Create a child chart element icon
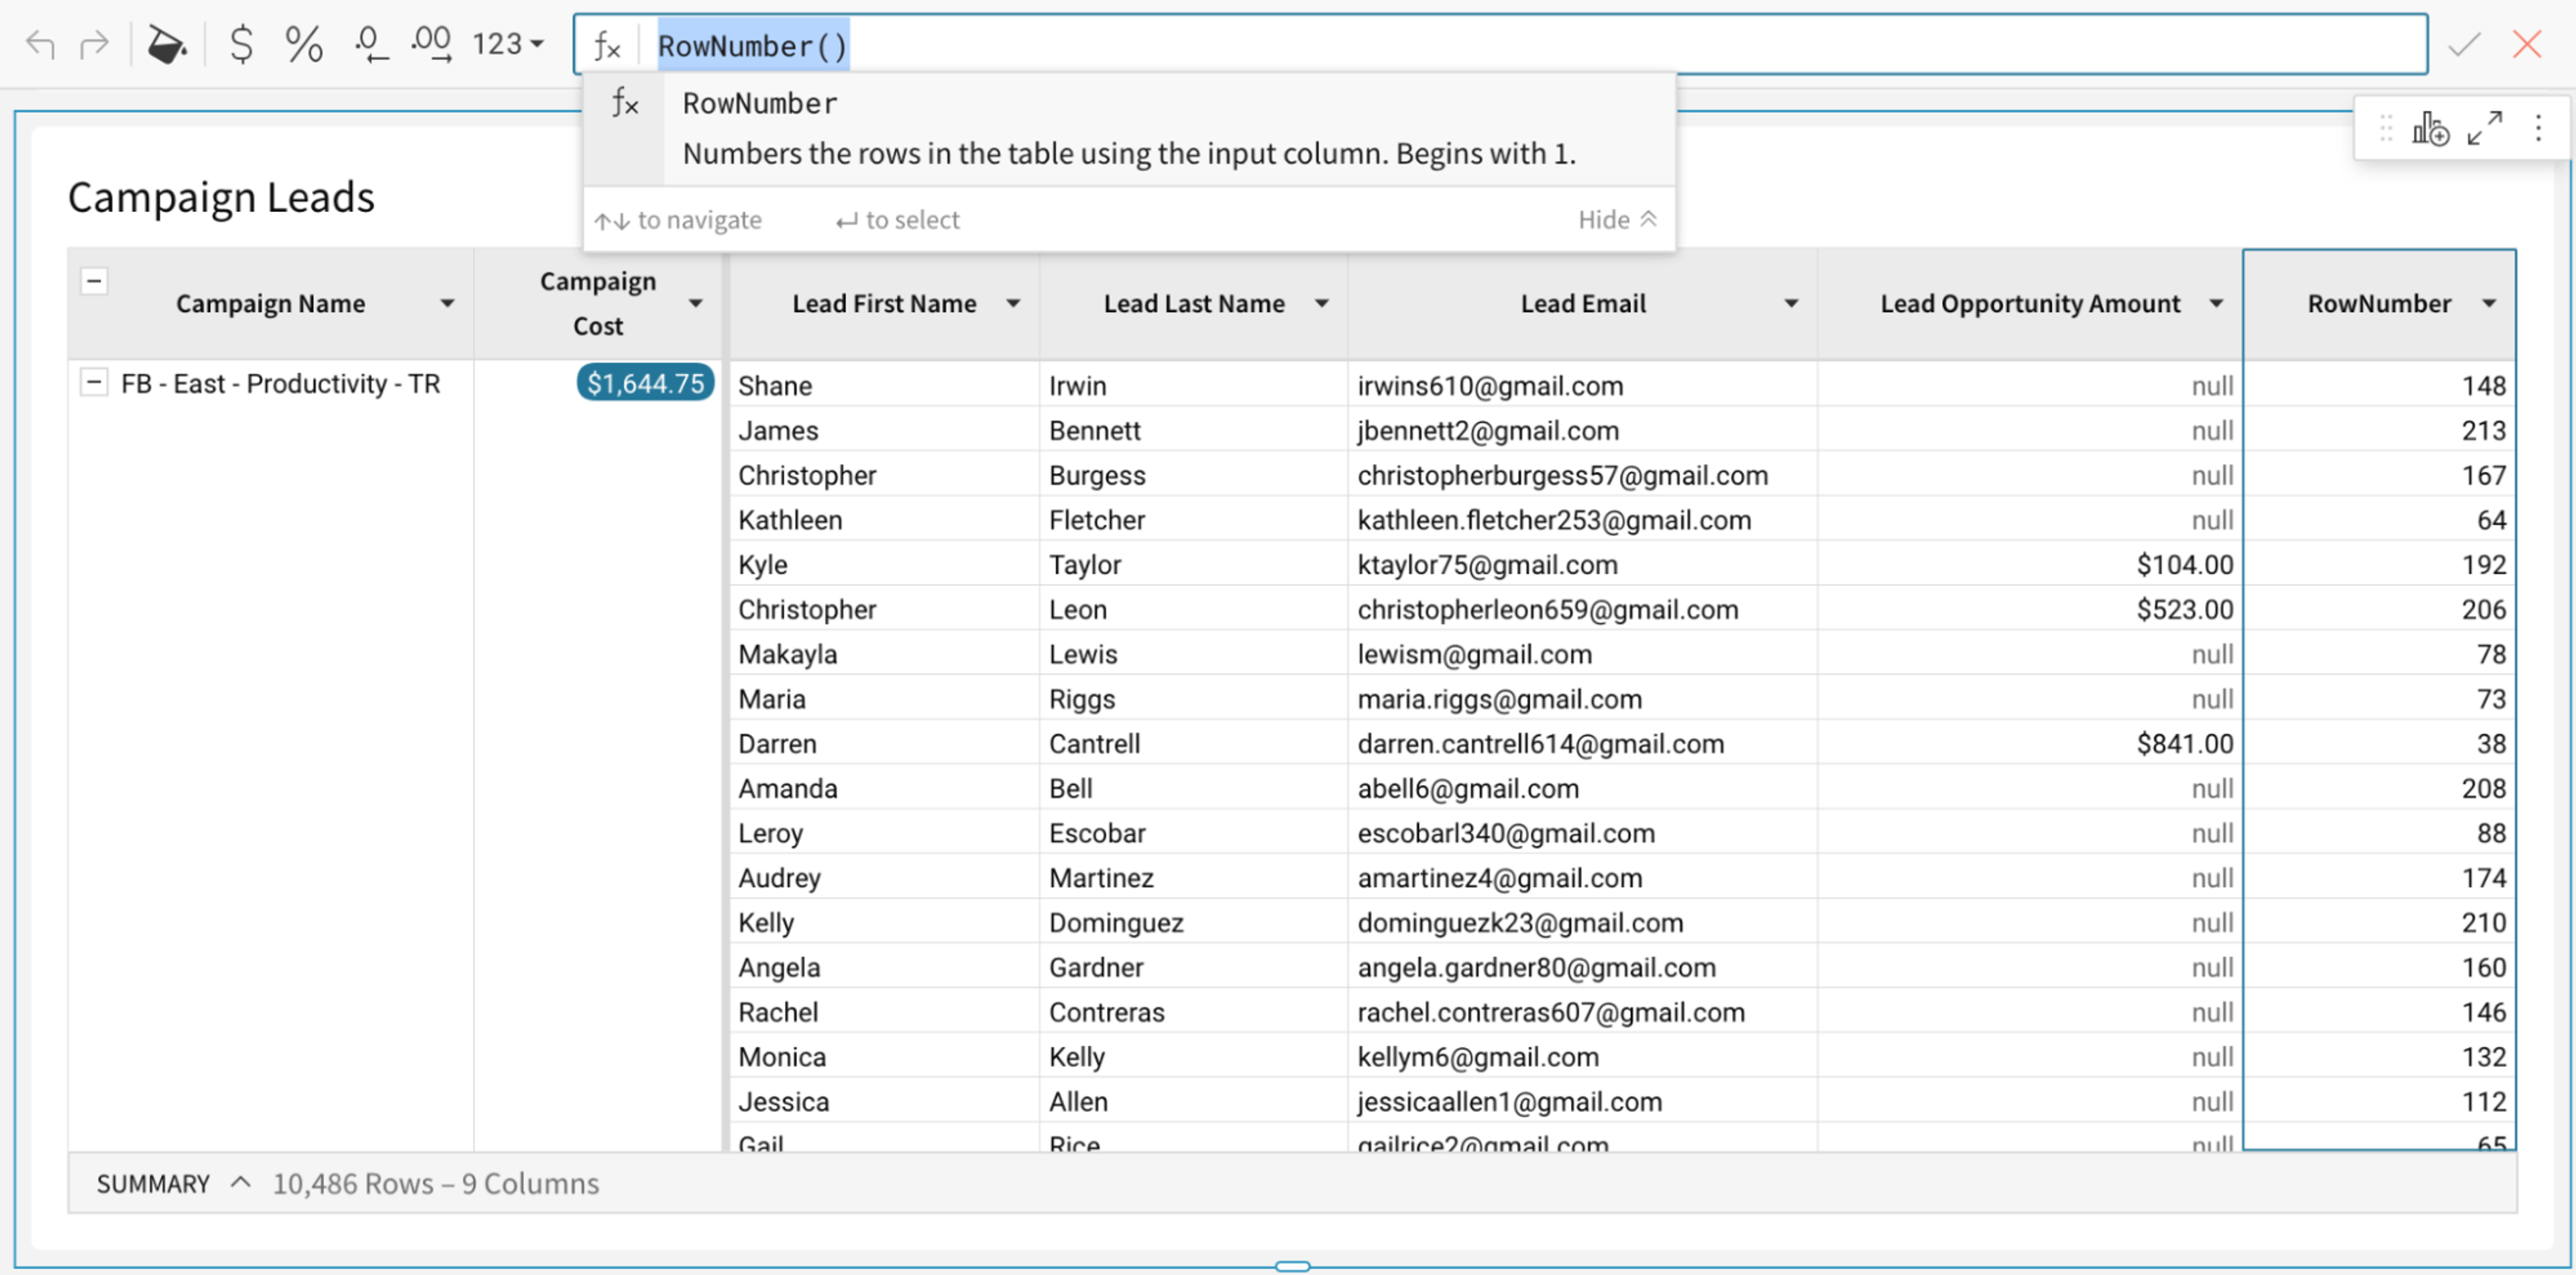2576x1275 pixels. 2430,128
